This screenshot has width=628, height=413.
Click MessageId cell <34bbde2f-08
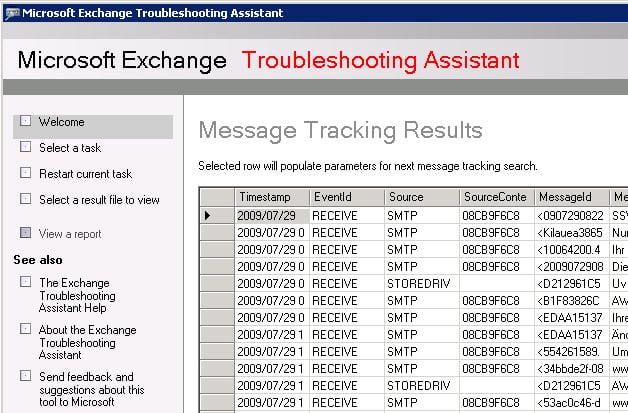572,369
